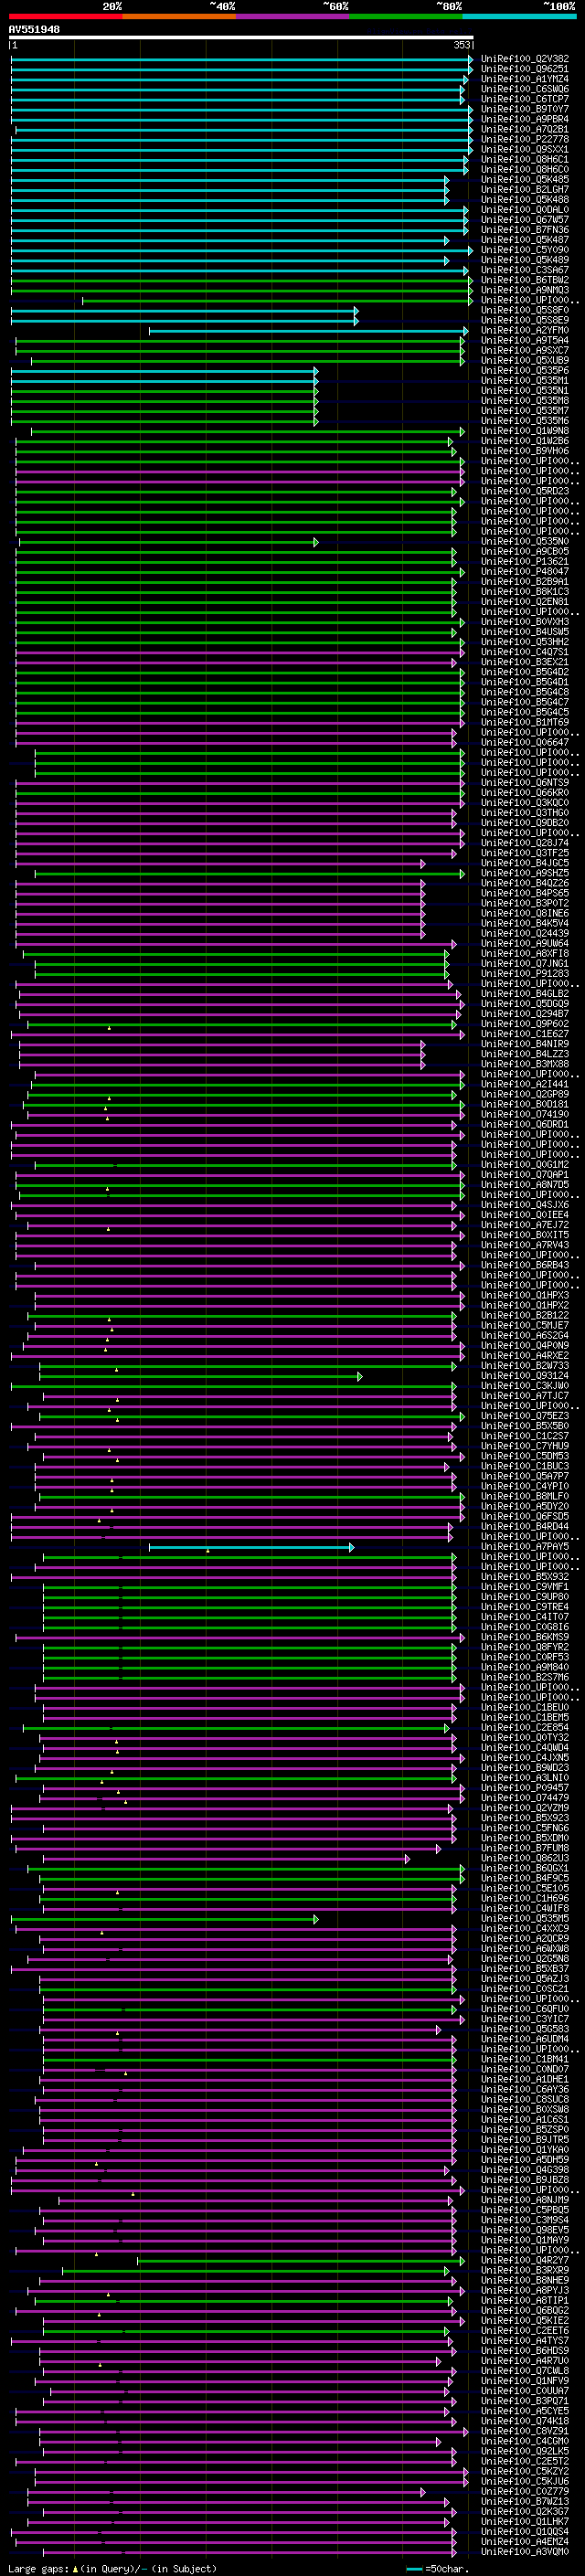The image size is (585, 2576).
Task: Select the UniRef100_A4EMZ4 label
Action: 525,2541
